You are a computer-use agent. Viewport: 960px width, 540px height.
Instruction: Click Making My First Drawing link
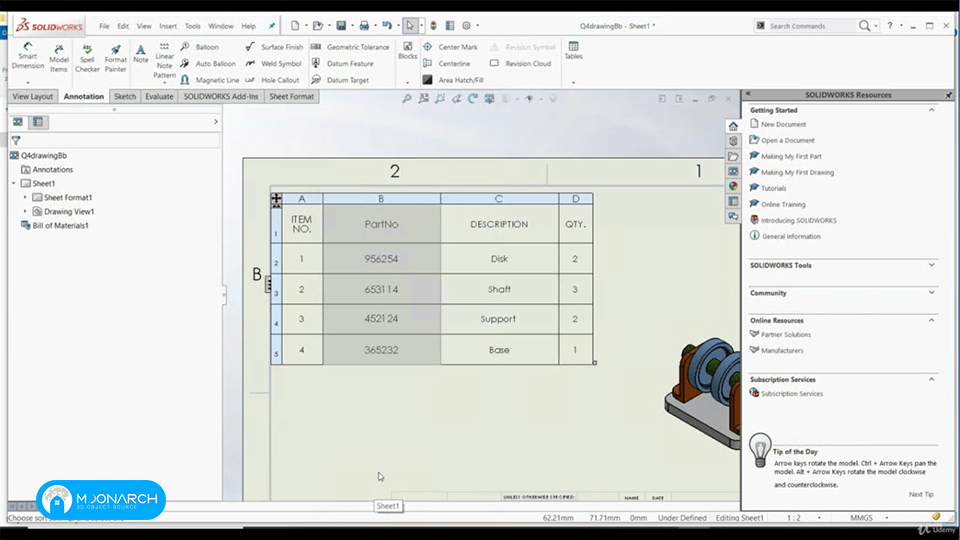tap(792, 173)
